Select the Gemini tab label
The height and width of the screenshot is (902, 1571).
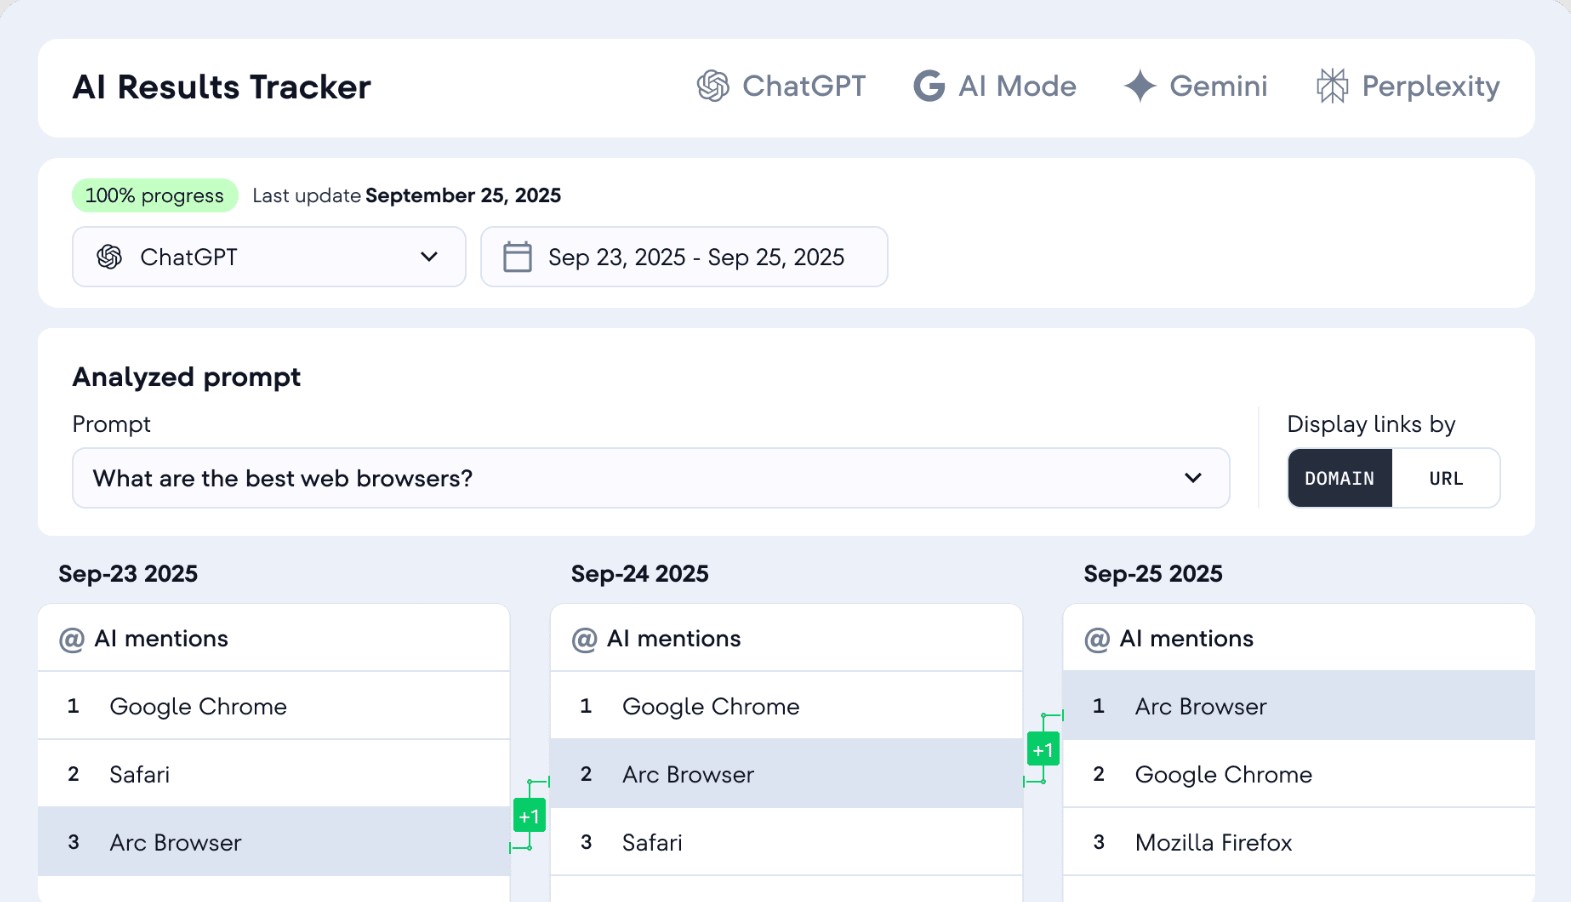1218,86
